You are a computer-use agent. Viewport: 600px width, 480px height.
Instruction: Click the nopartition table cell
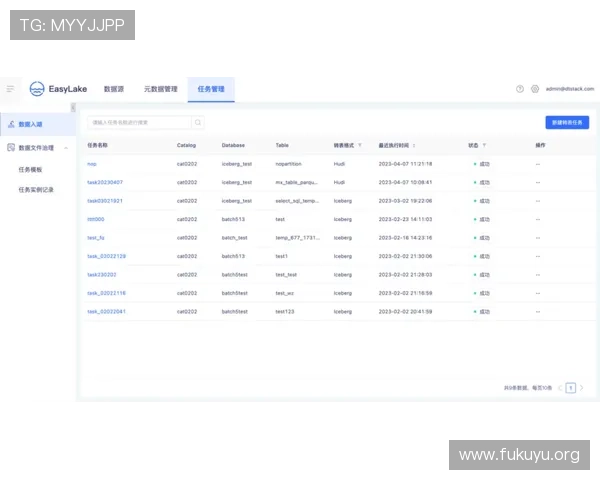(x=289, y=164)
